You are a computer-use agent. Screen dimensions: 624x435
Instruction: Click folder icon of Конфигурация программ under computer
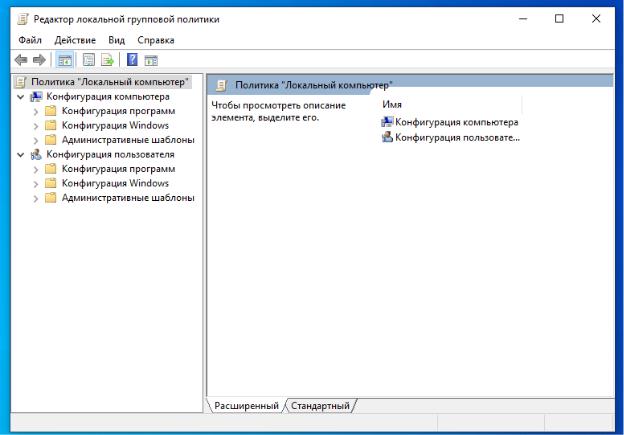[x=51, y=111]
